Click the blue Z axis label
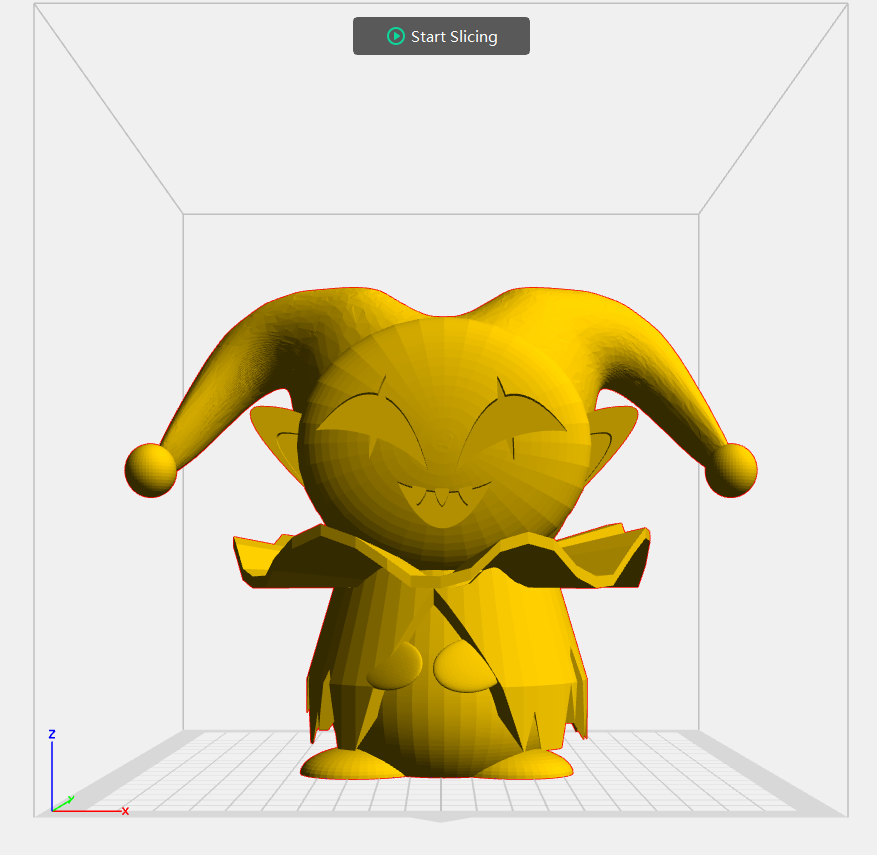 [x=51, y=734]
